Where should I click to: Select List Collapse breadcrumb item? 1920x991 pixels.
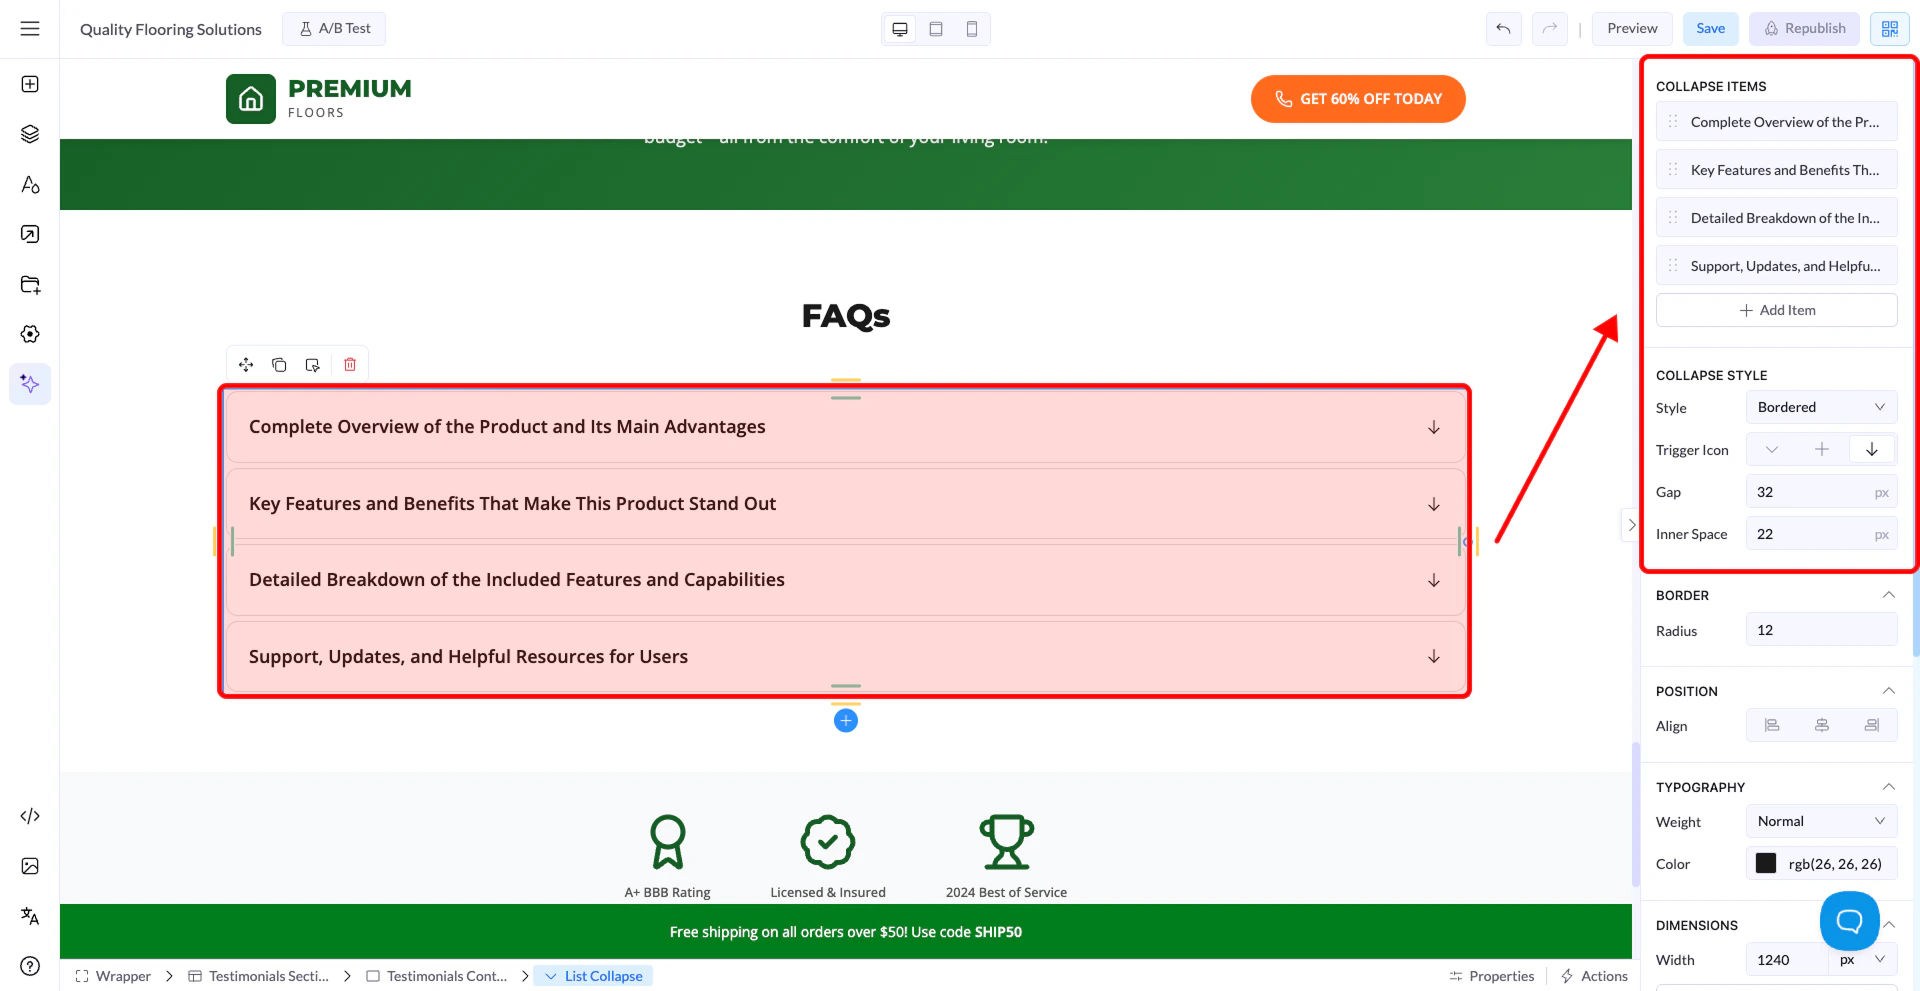click(593, 976)
